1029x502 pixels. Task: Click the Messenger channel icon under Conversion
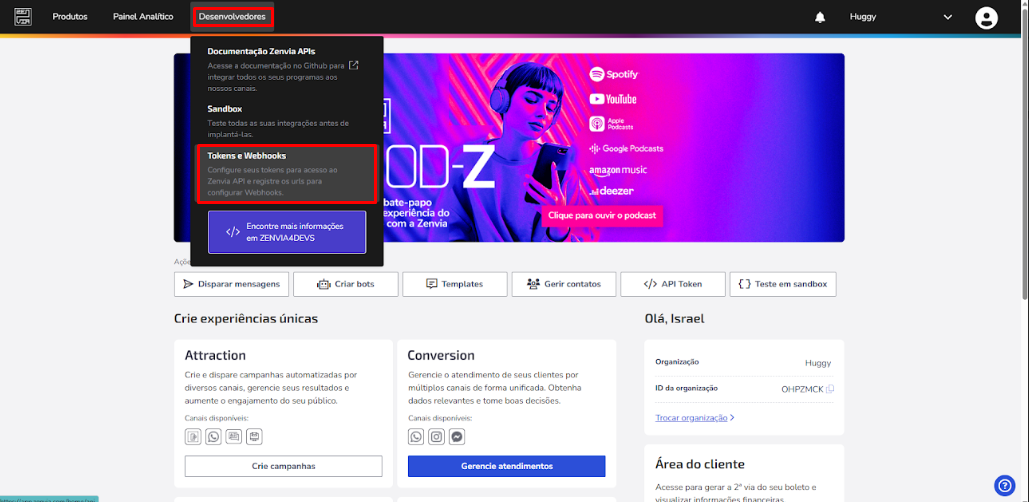click(x=458, y=436)
